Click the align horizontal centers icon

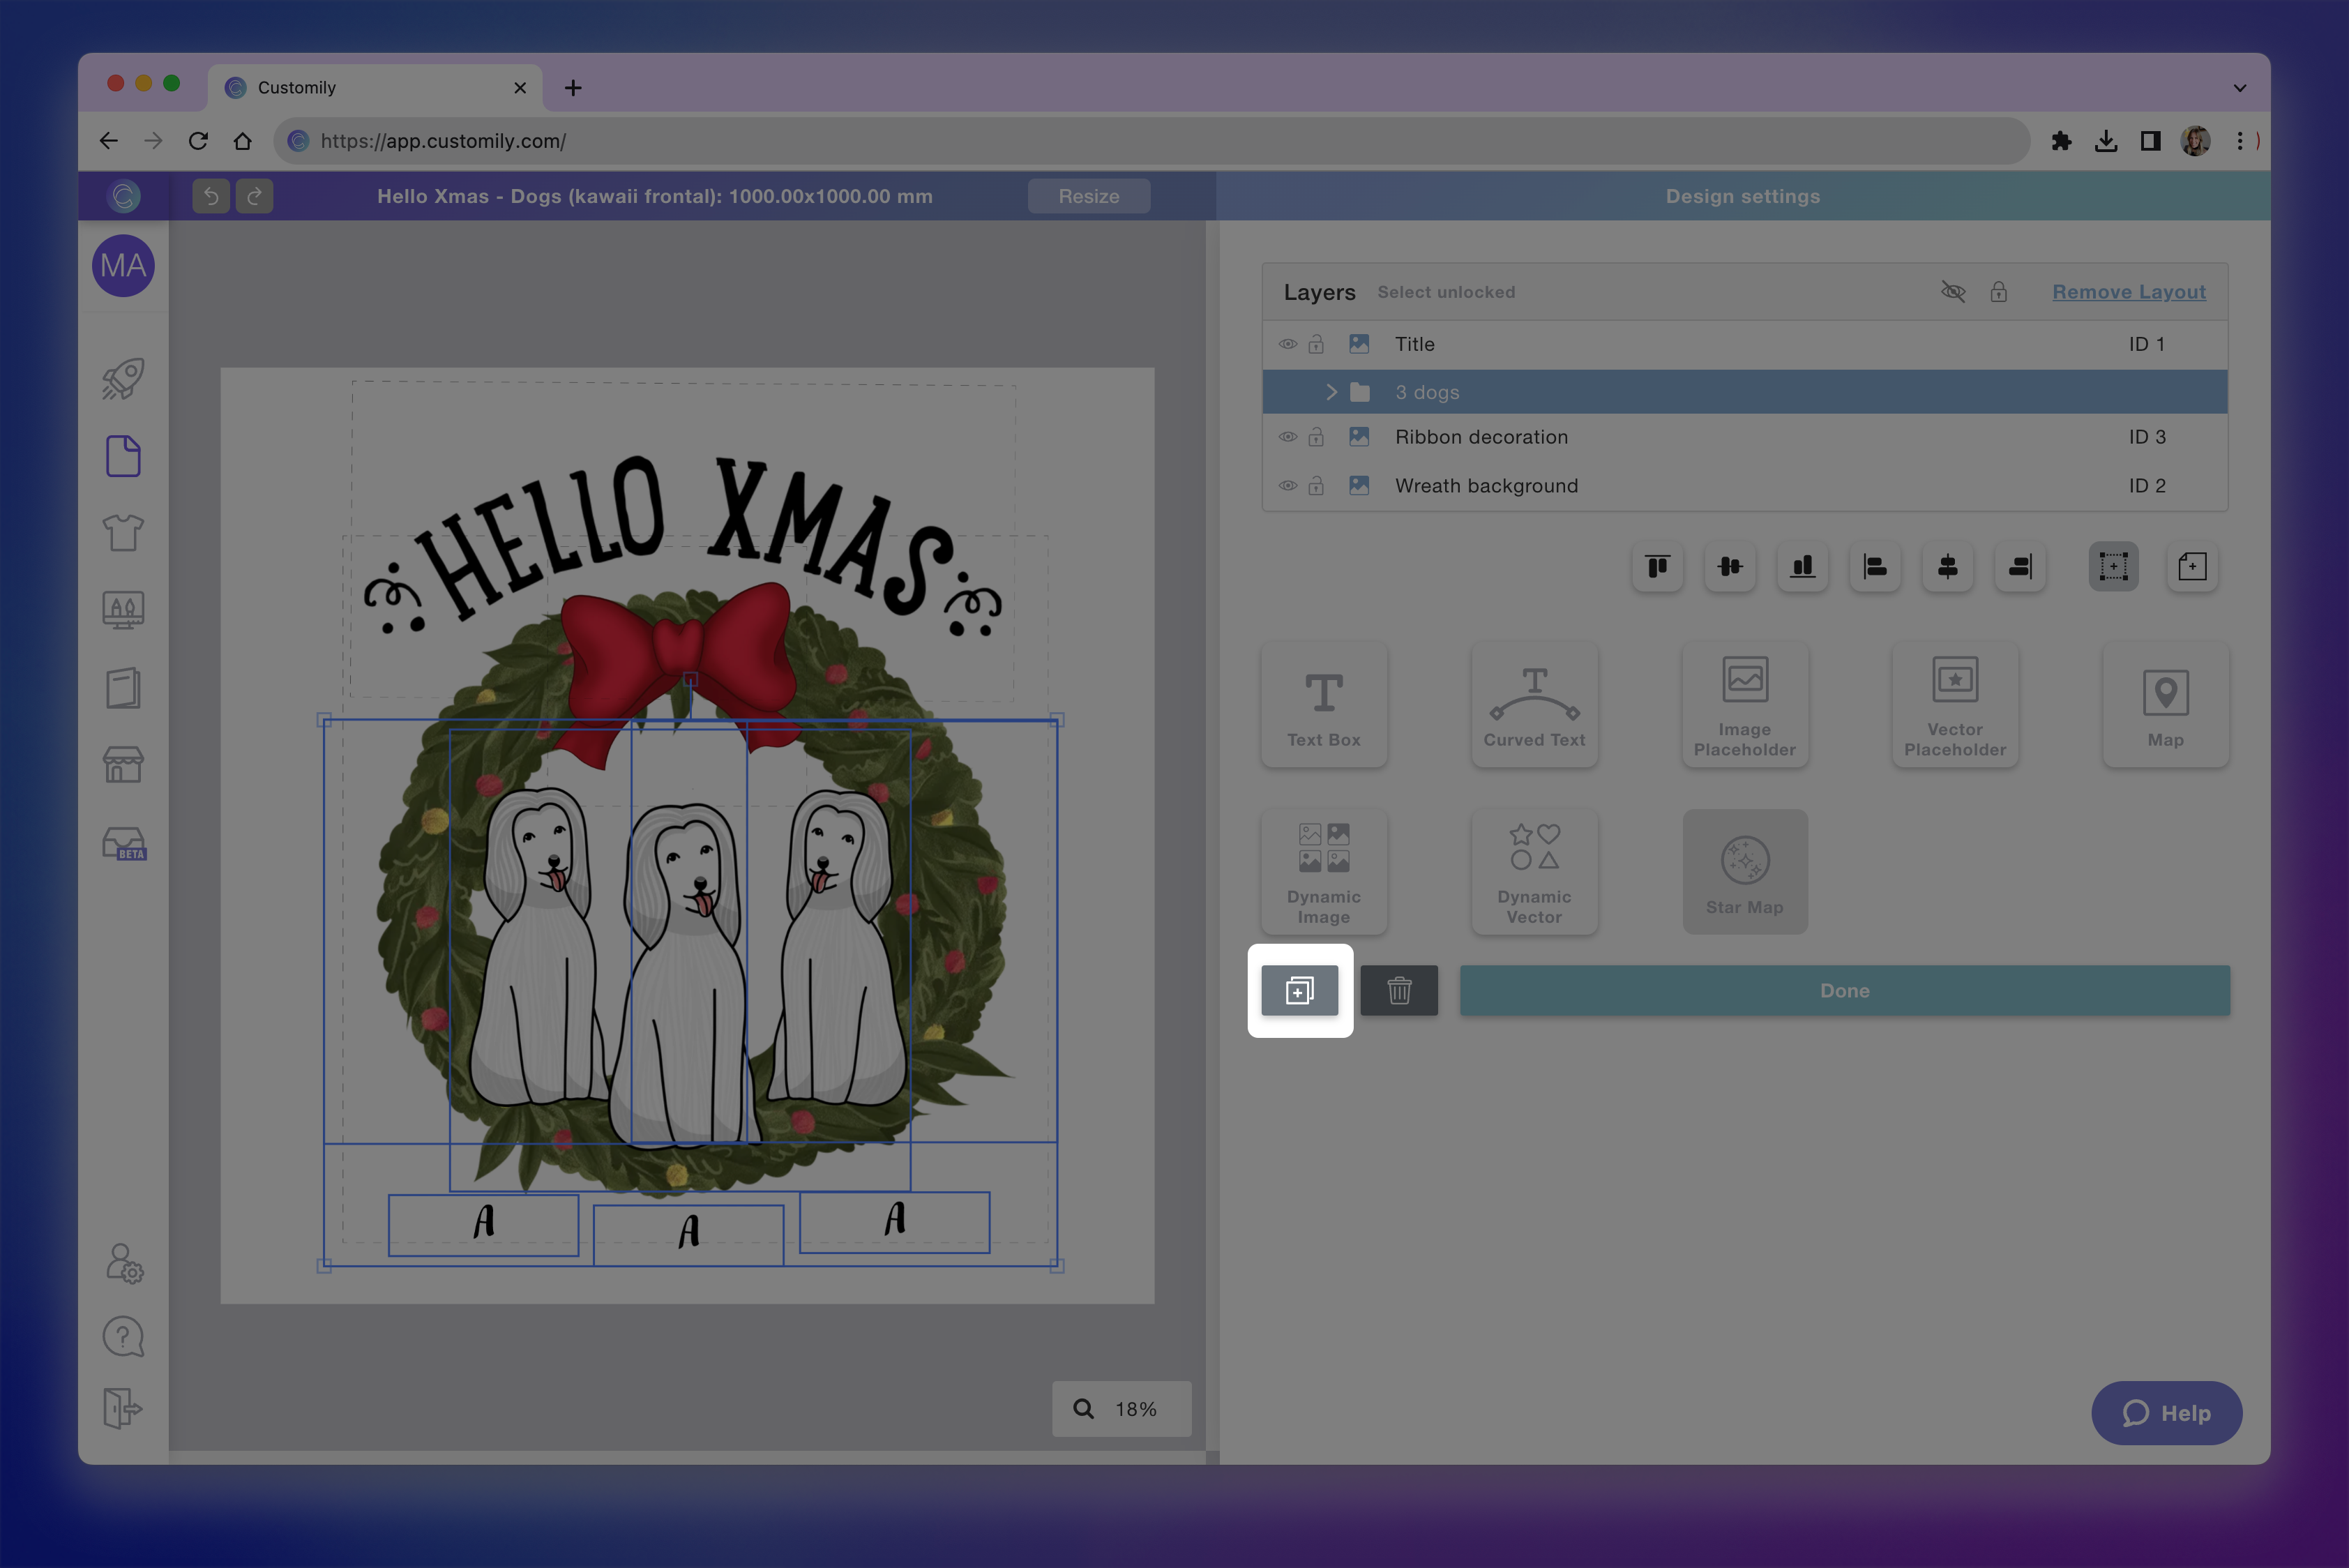click(x=1947, y=567)
